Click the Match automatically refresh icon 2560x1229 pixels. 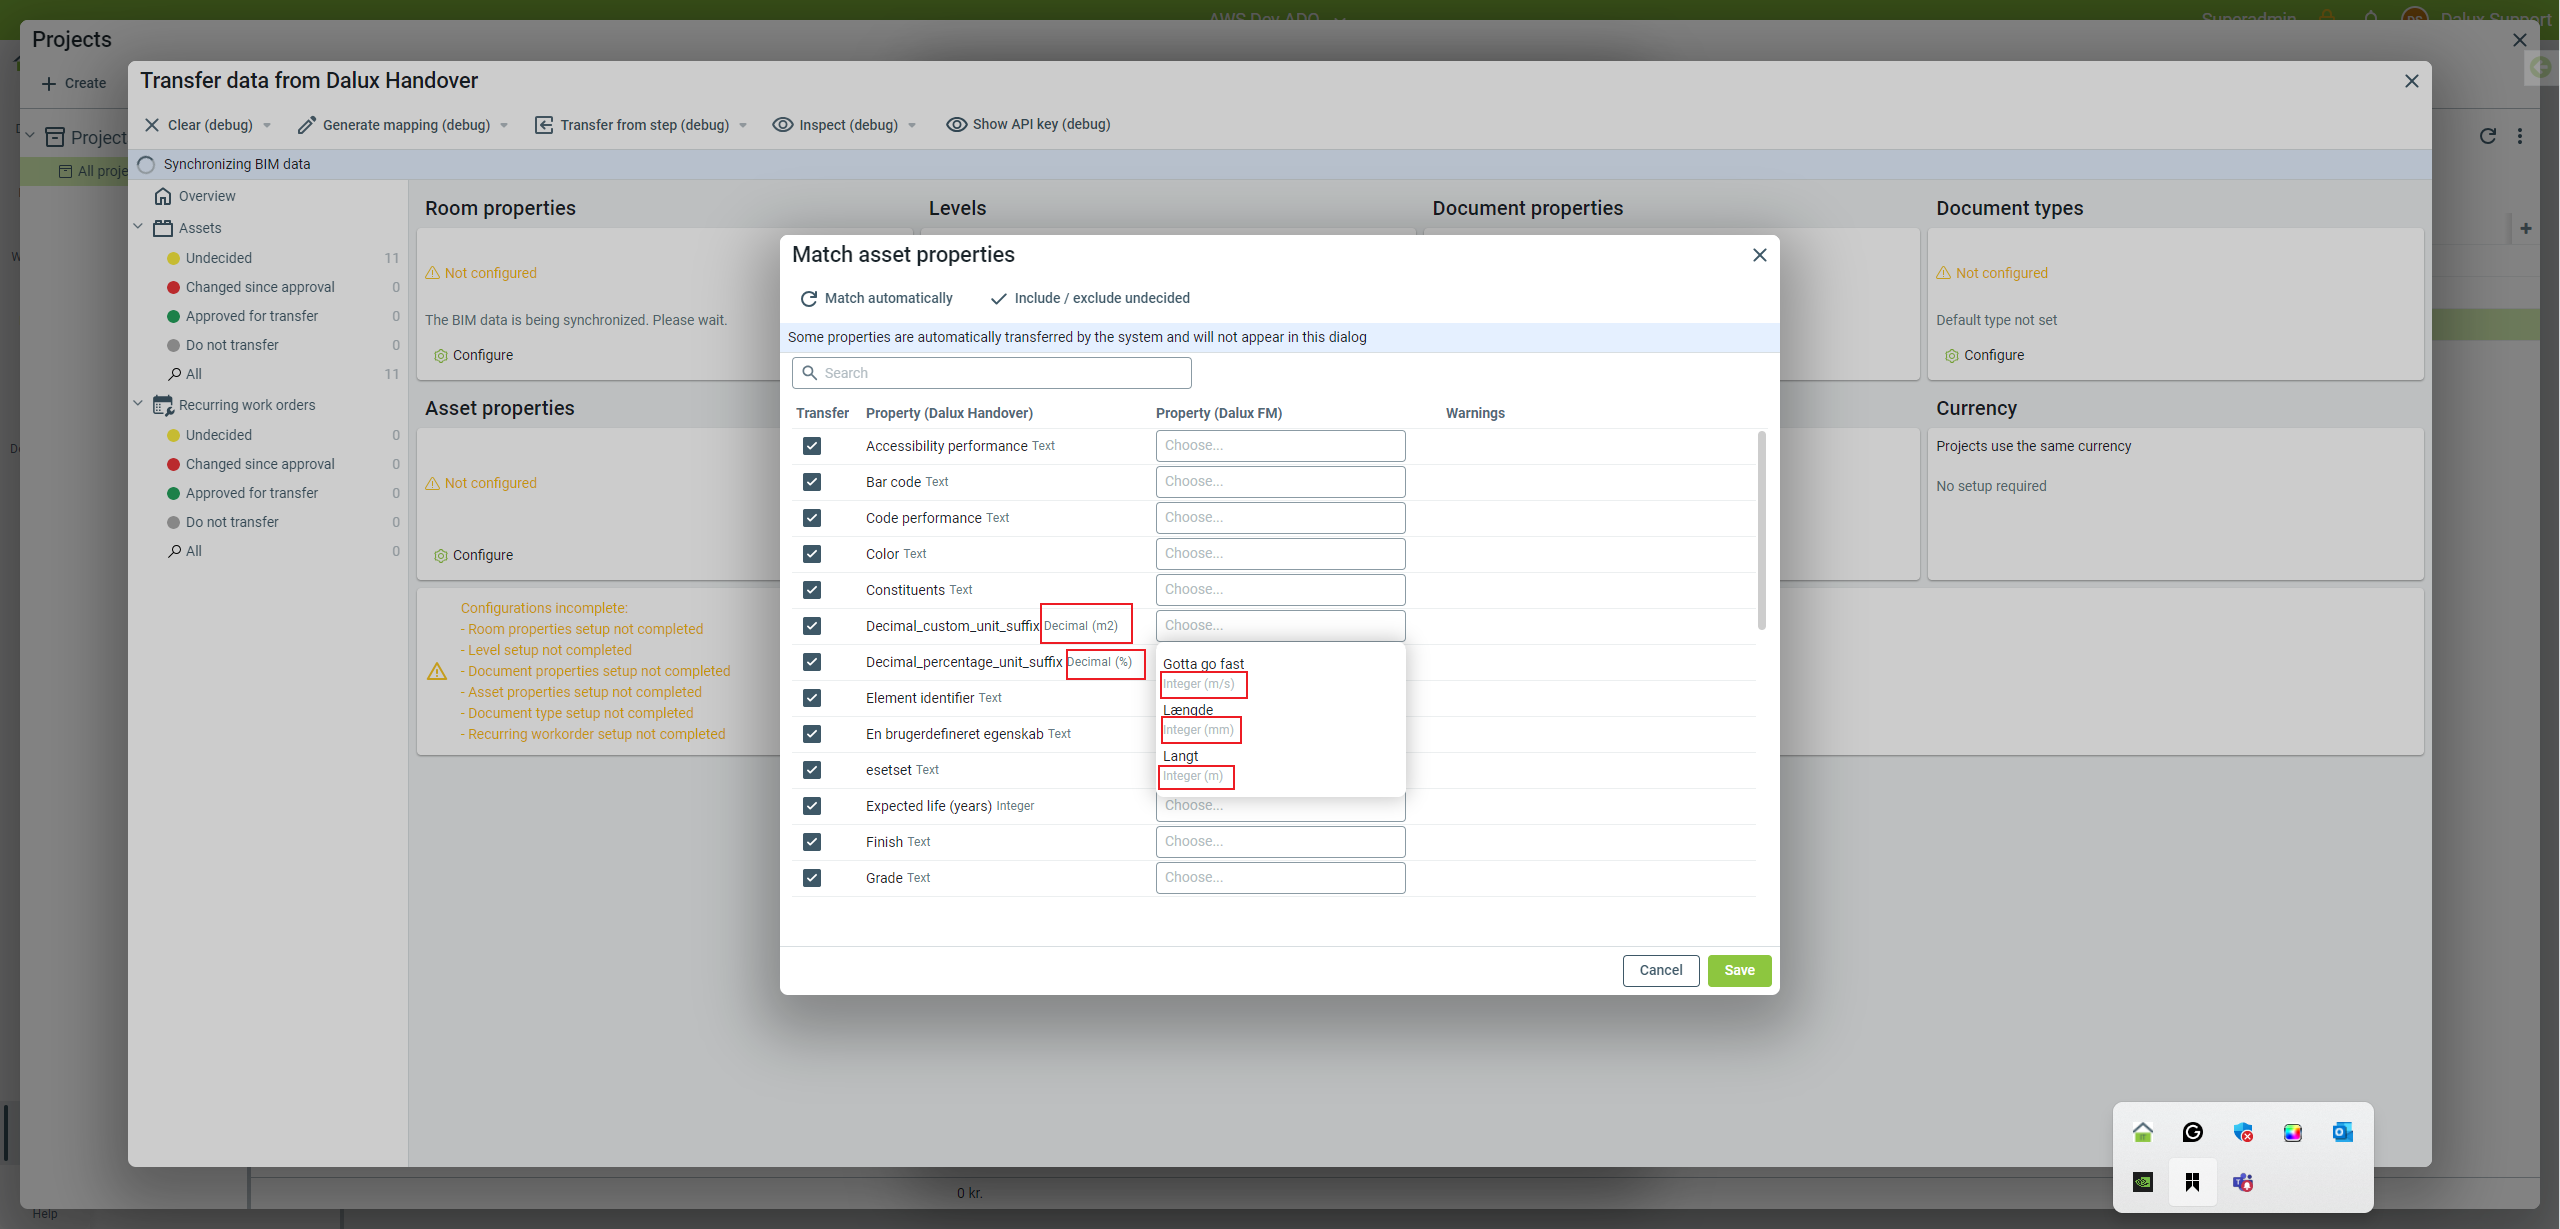point(808,298)
